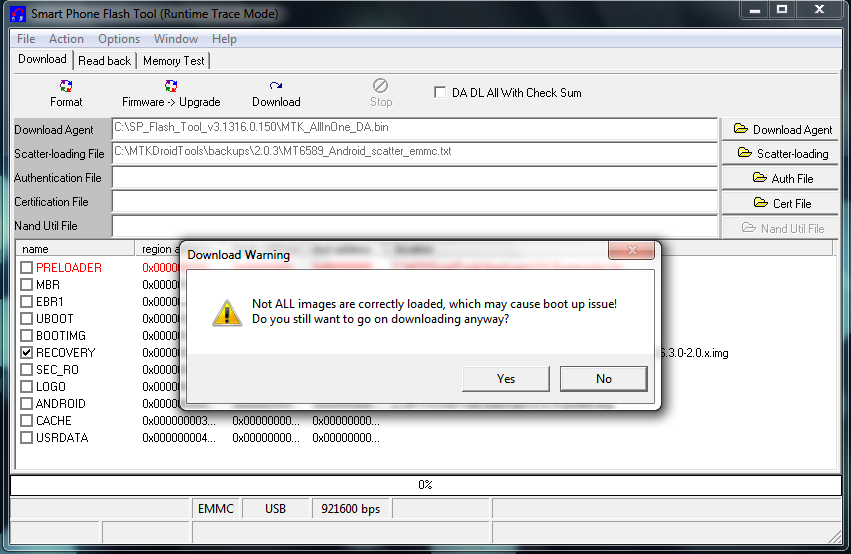
Task: Select the ANDROID row name
Action: click(x=60, y=404)
